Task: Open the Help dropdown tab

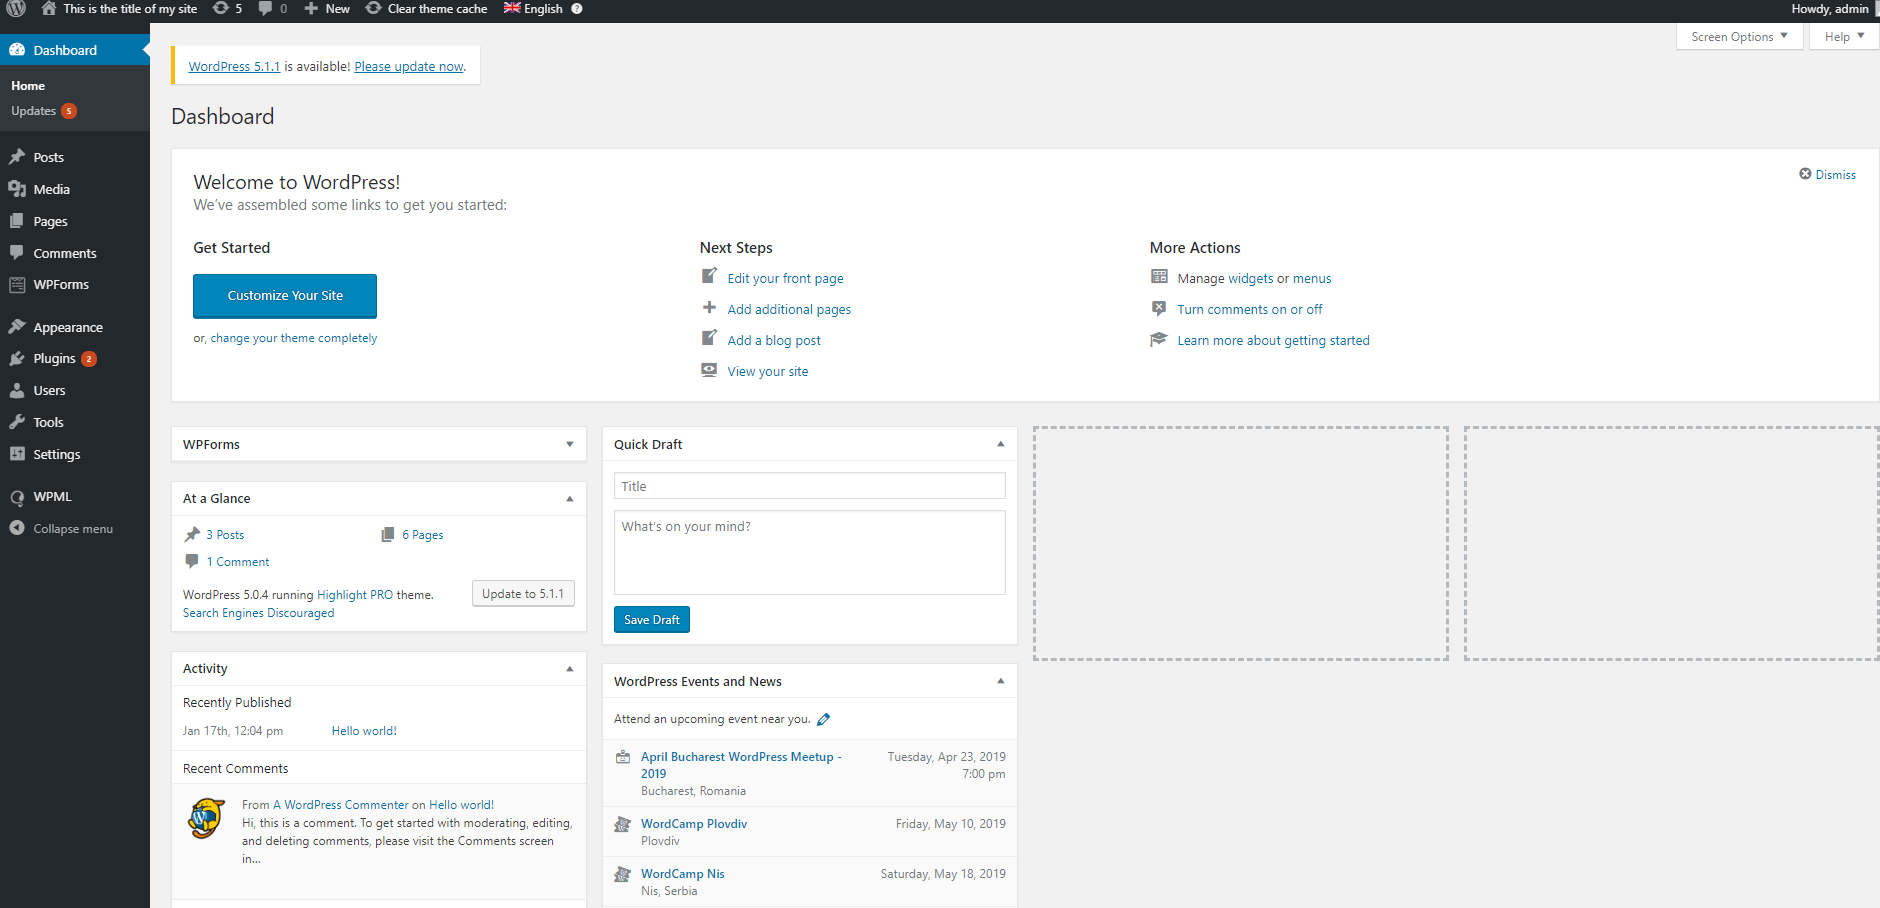Action: (1844, 37)
